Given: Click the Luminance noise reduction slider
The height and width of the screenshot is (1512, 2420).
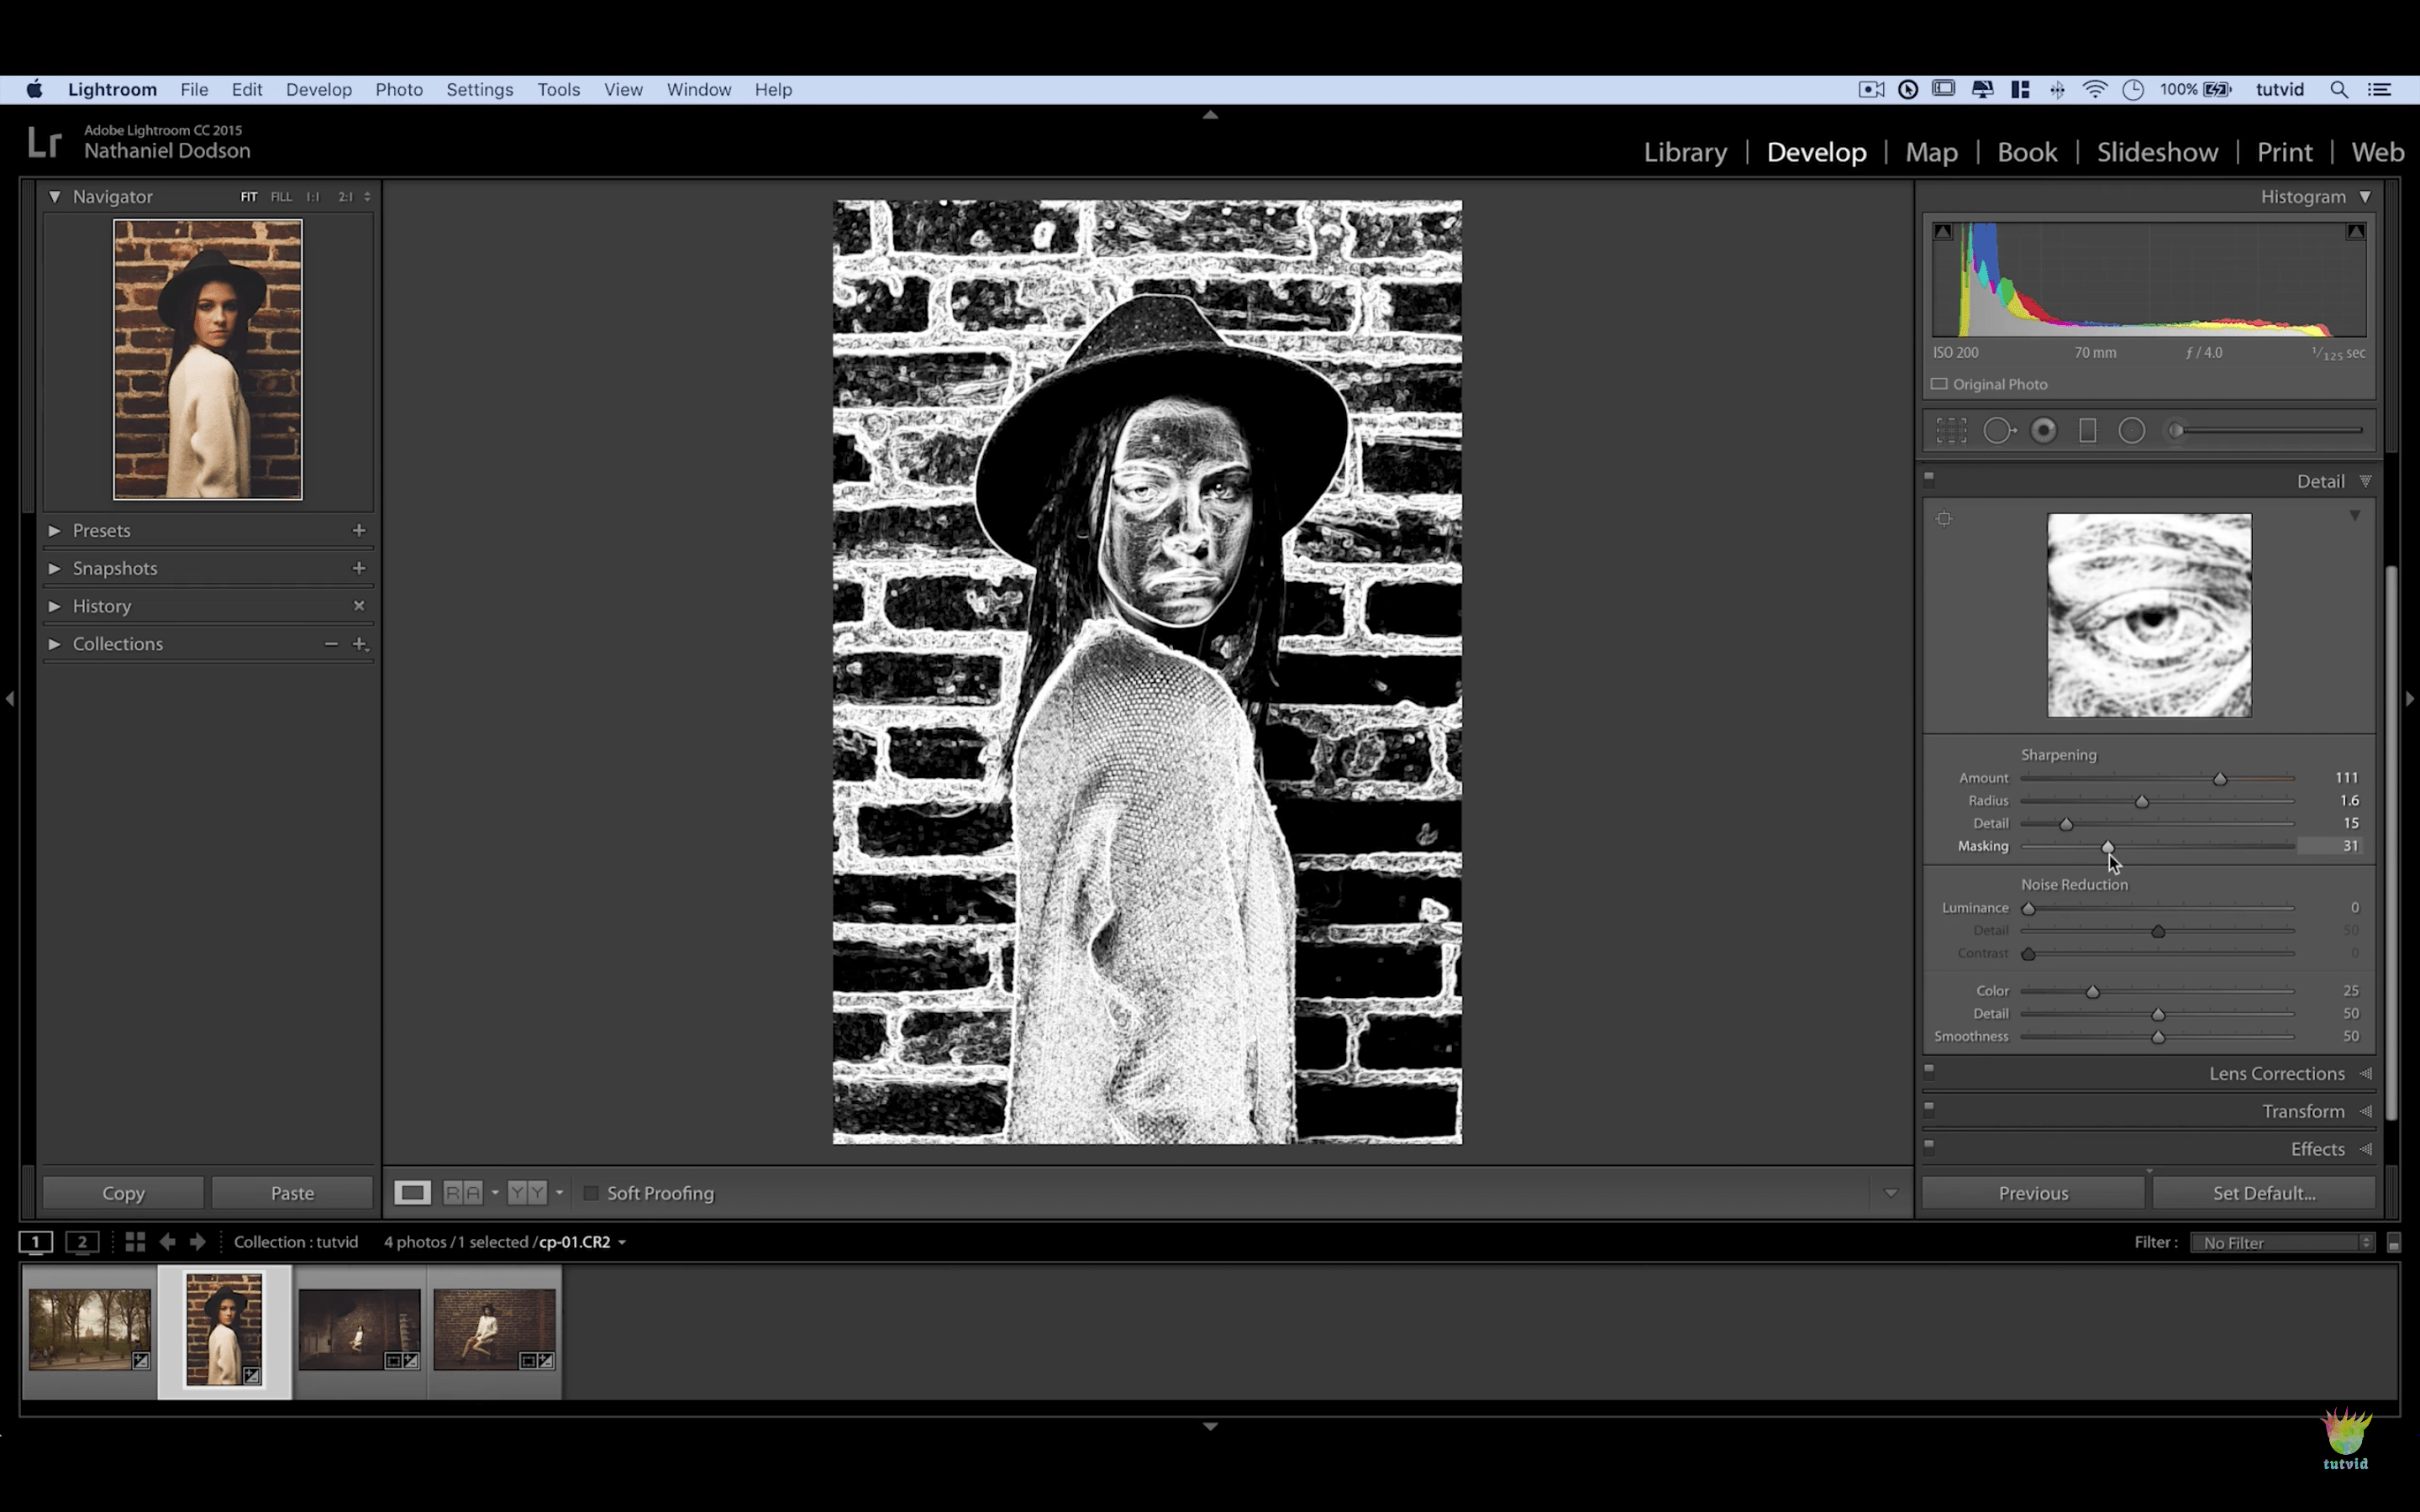Looking at the screenshot, I should pyautogui.click(x=2029, y=909).
